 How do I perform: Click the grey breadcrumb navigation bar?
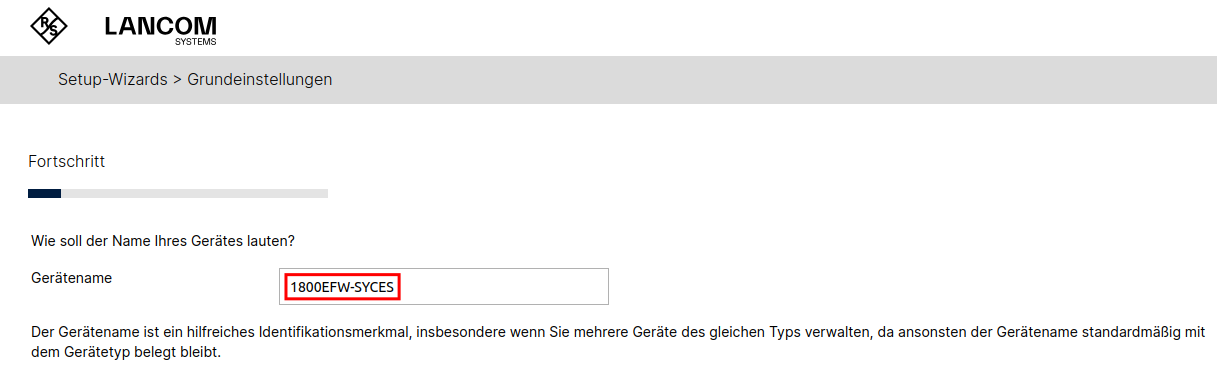(608, 79)
